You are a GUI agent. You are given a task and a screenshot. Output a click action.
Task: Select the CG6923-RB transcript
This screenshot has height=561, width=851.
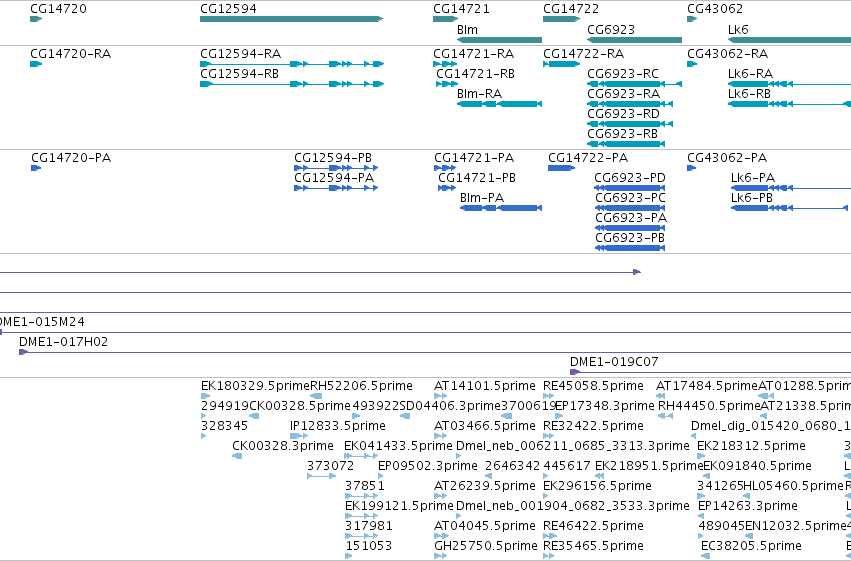click(626, 144)
